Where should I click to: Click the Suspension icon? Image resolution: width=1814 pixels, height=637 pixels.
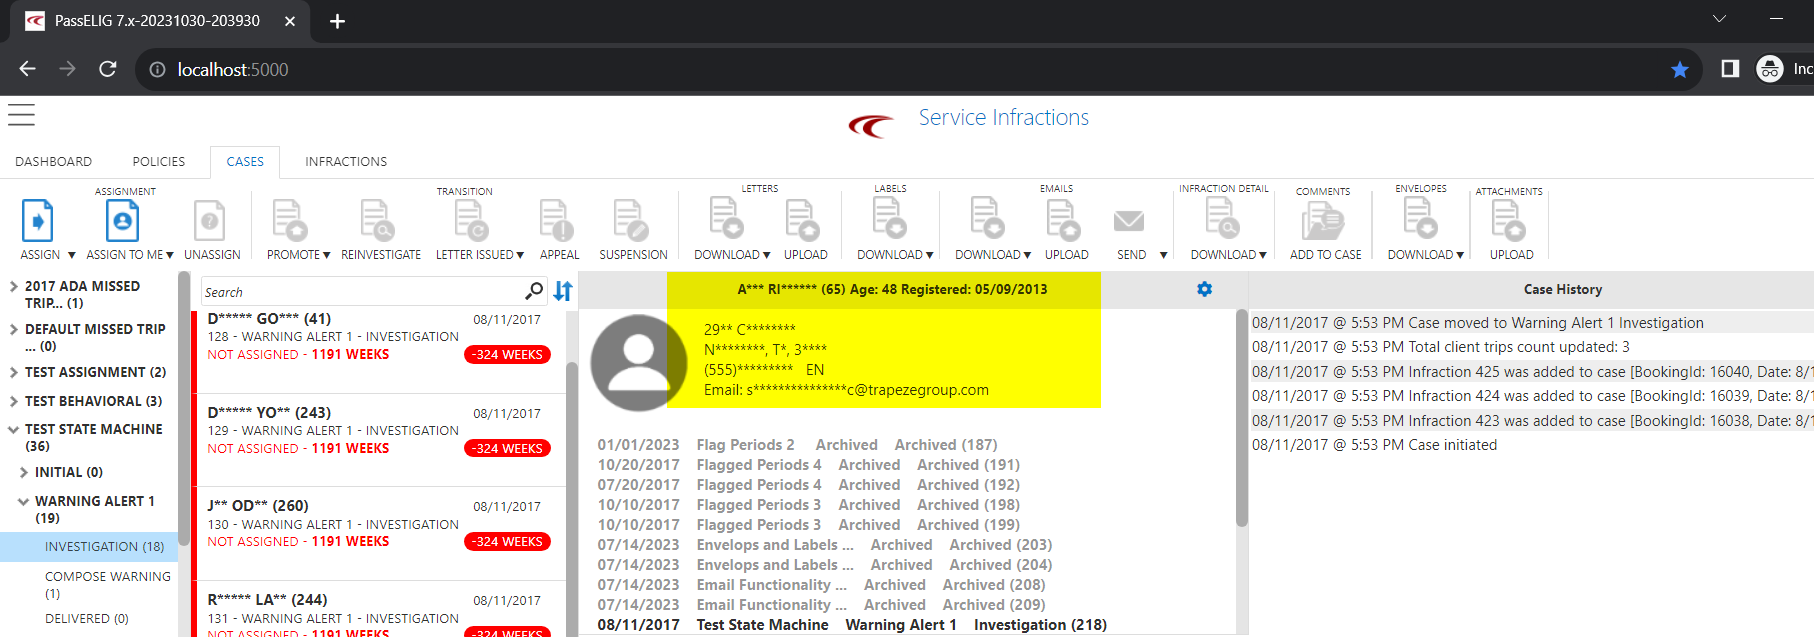pos(632,221)
